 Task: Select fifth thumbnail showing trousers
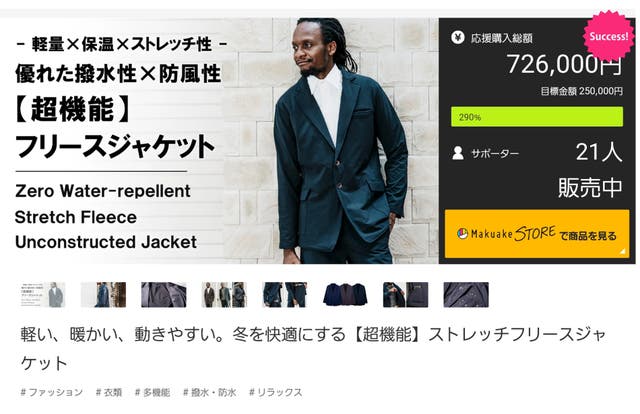(x=284, y=294)
